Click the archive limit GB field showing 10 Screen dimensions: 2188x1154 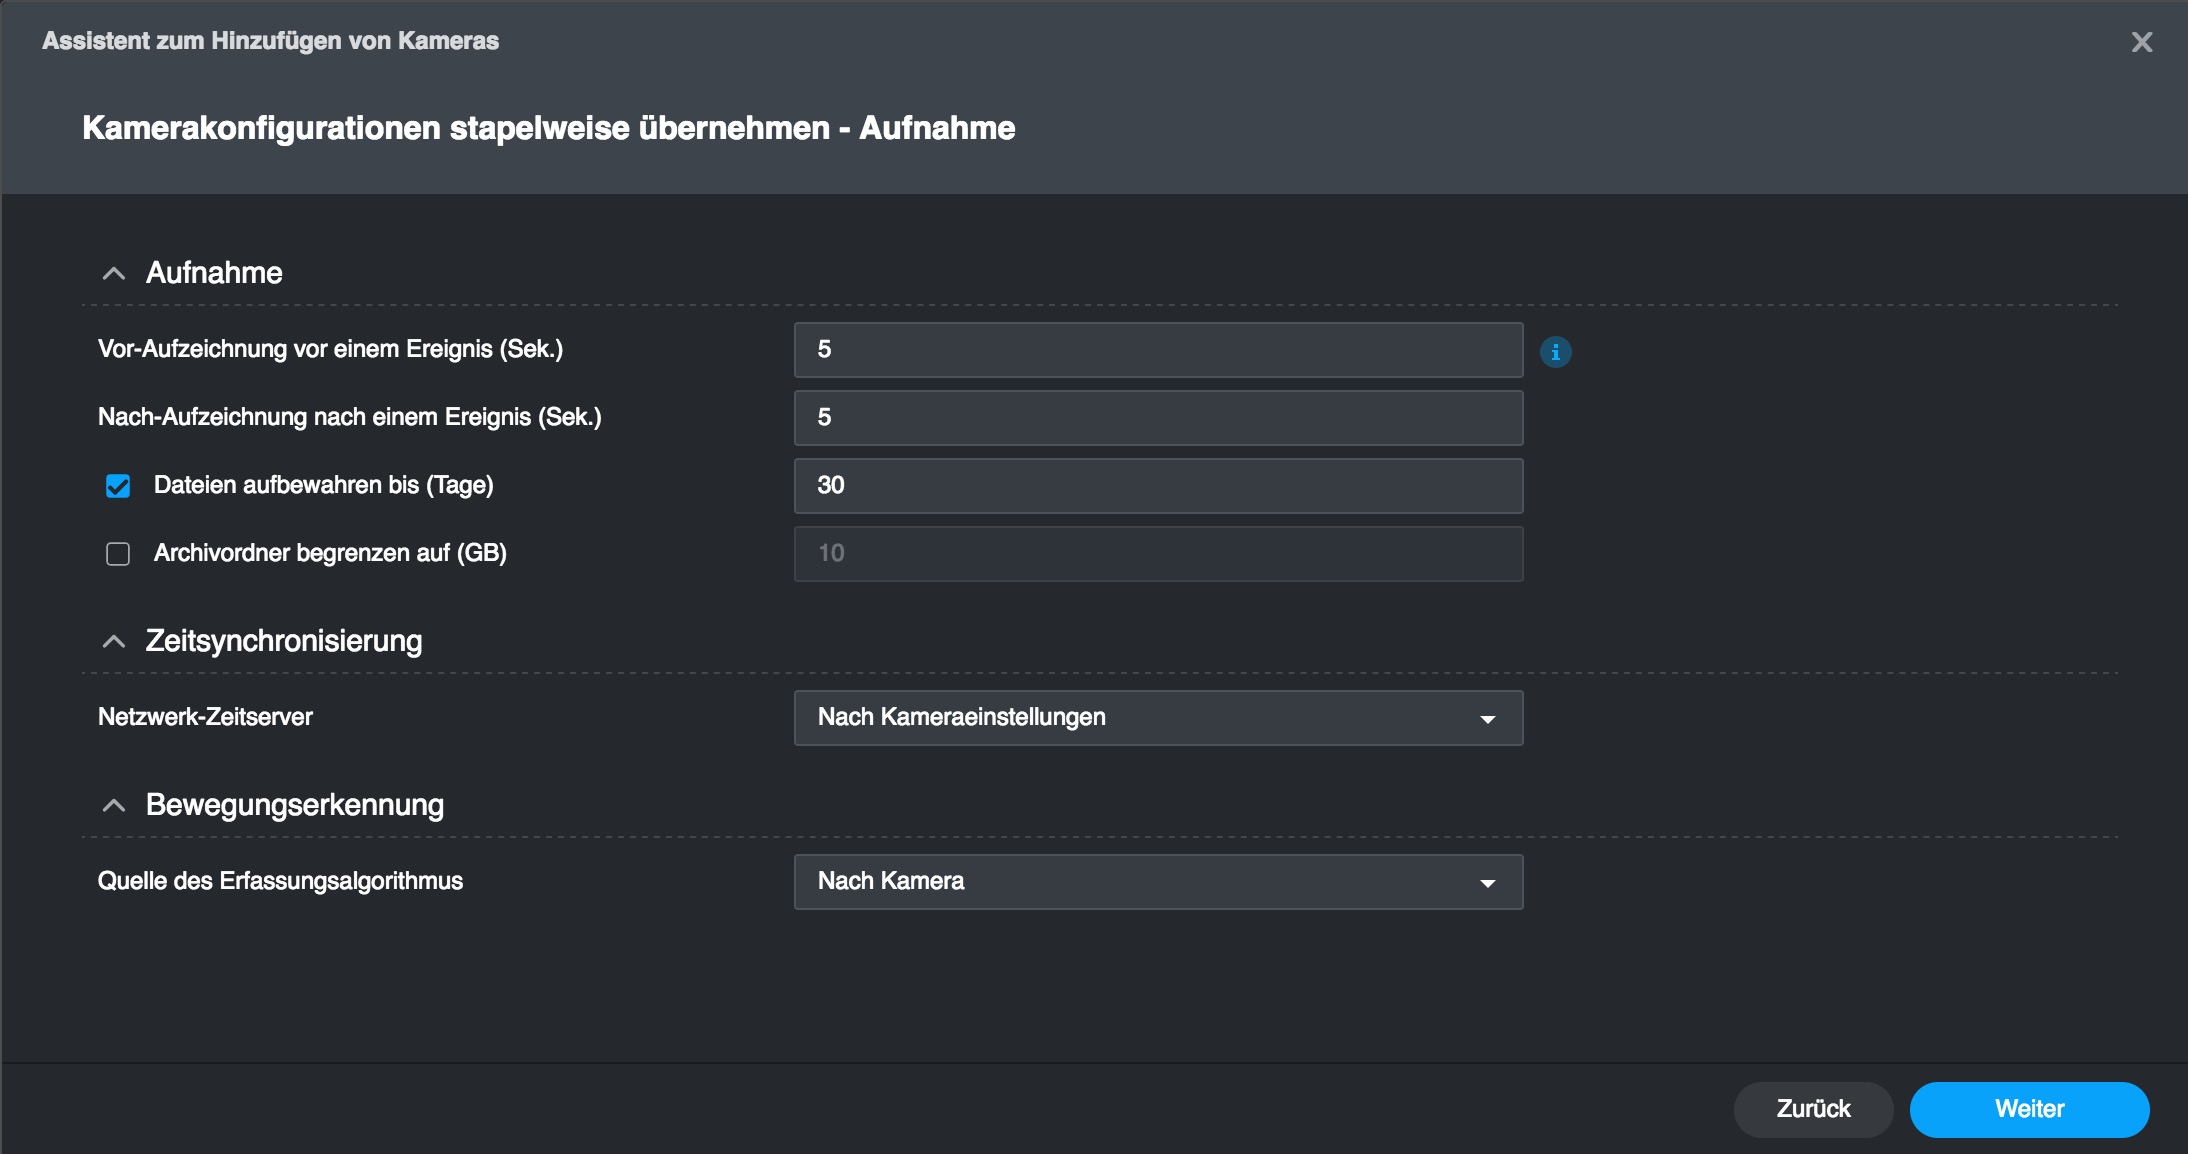[1158, 554]
